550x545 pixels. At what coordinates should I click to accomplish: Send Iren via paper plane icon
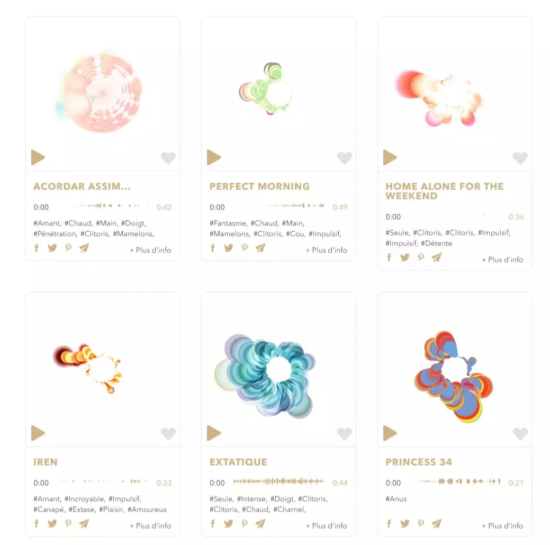coord(84,524)
